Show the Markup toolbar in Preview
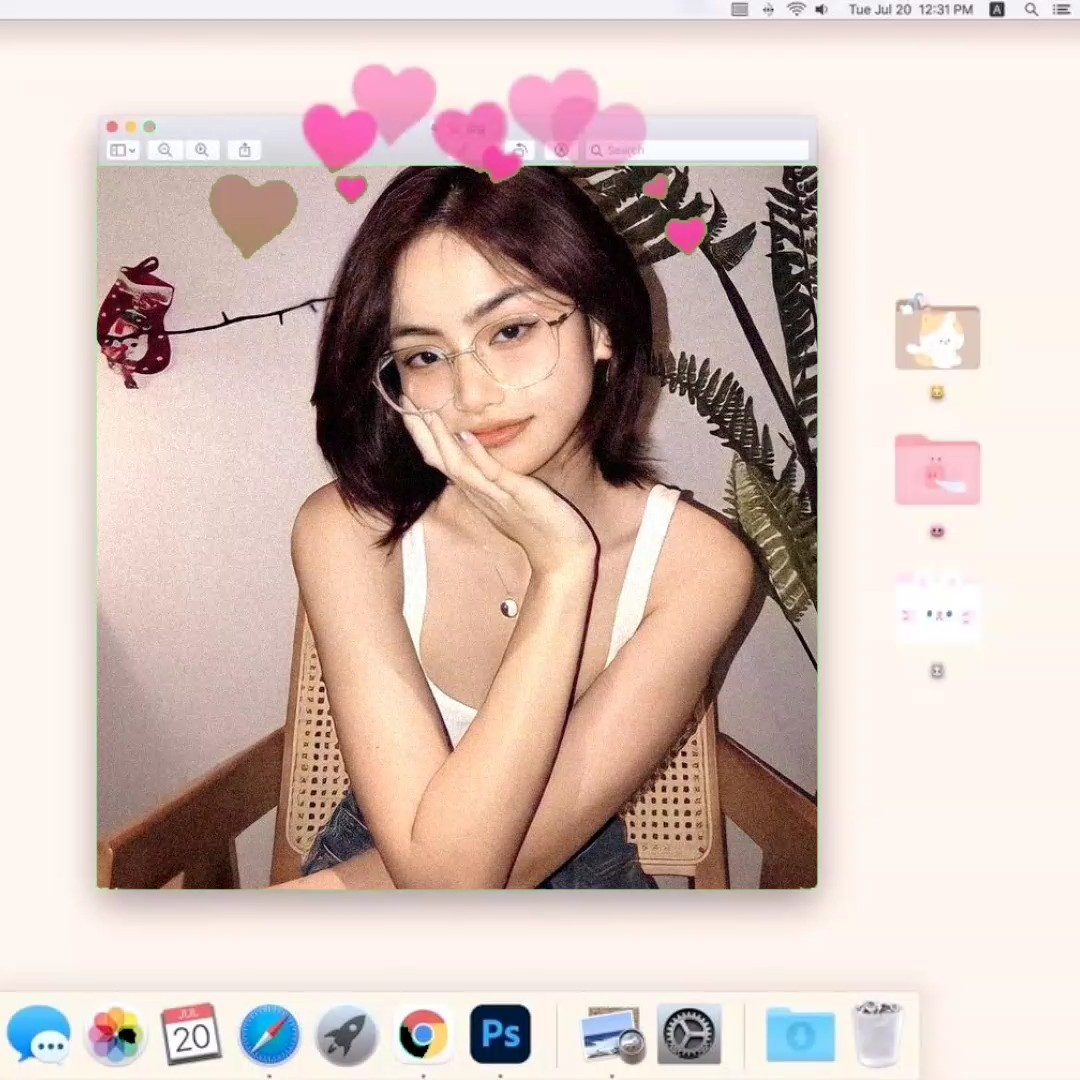This screenshot has height=1080, width=1080. pos(561,150)
